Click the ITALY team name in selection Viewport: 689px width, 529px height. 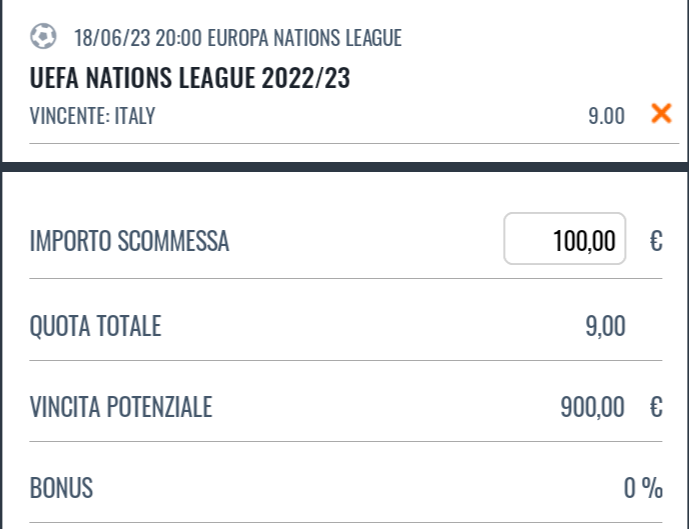point(131,116)
